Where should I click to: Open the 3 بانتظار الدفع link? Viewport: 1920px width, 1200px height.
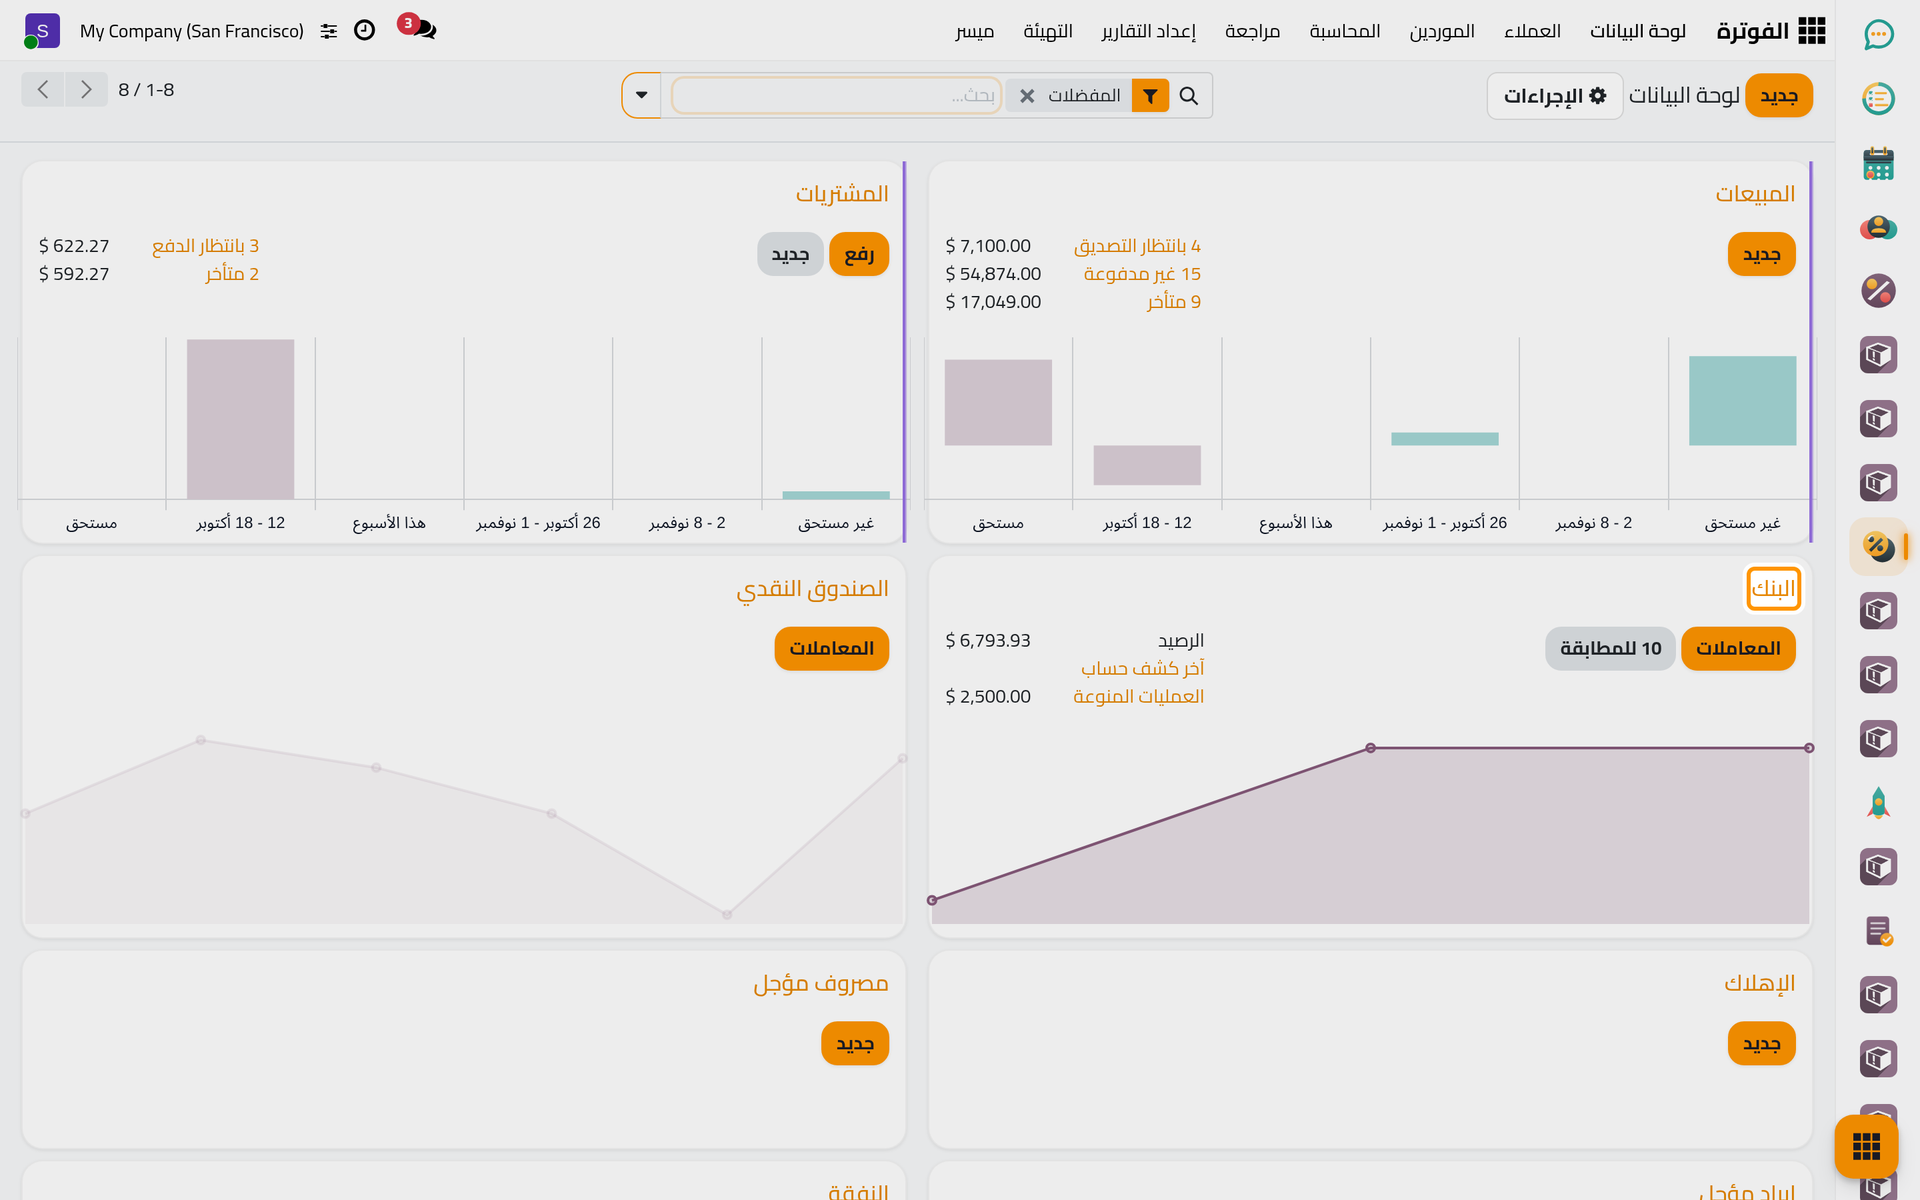pos(205,246)
